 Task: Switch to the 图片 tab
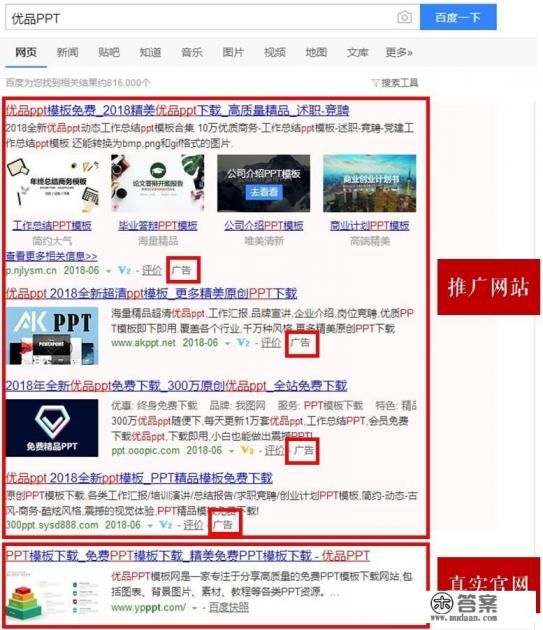coord(233,52)
